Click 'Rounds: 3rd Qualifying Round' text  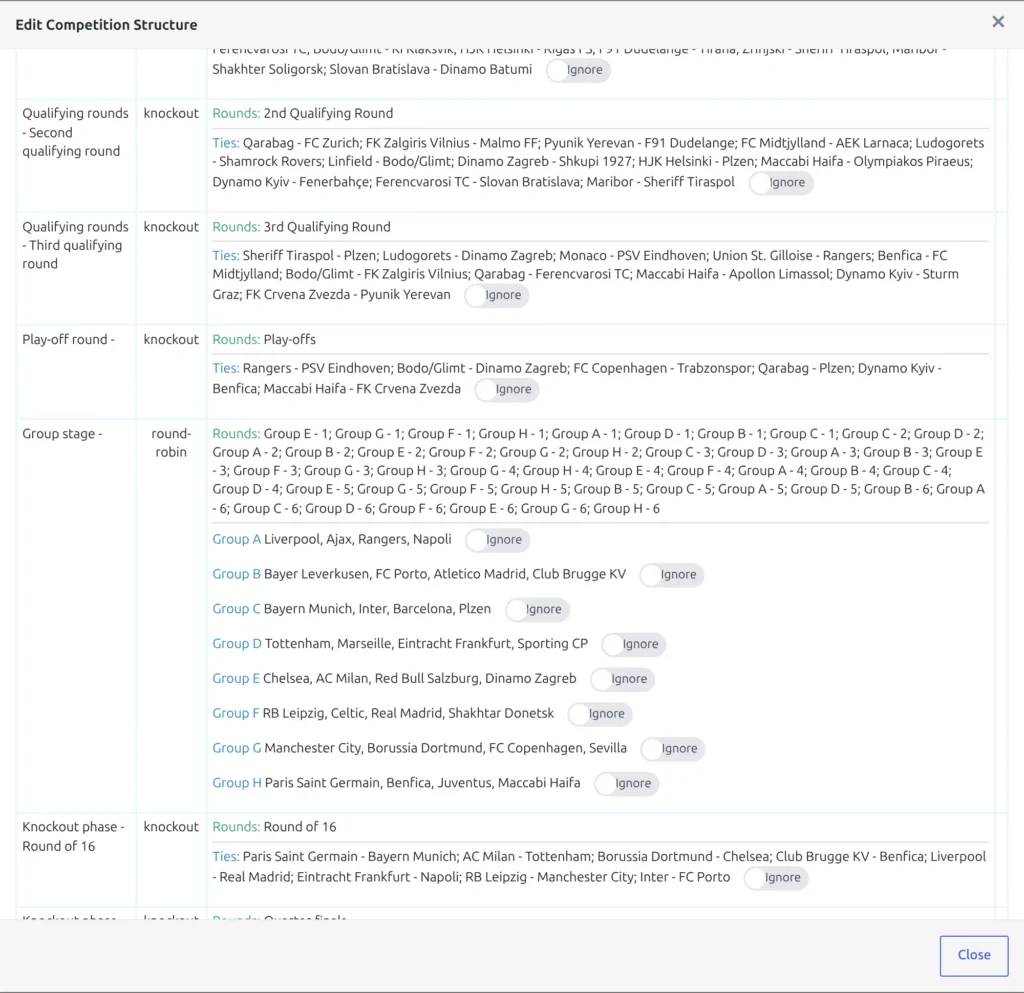[x=301, y=227]
